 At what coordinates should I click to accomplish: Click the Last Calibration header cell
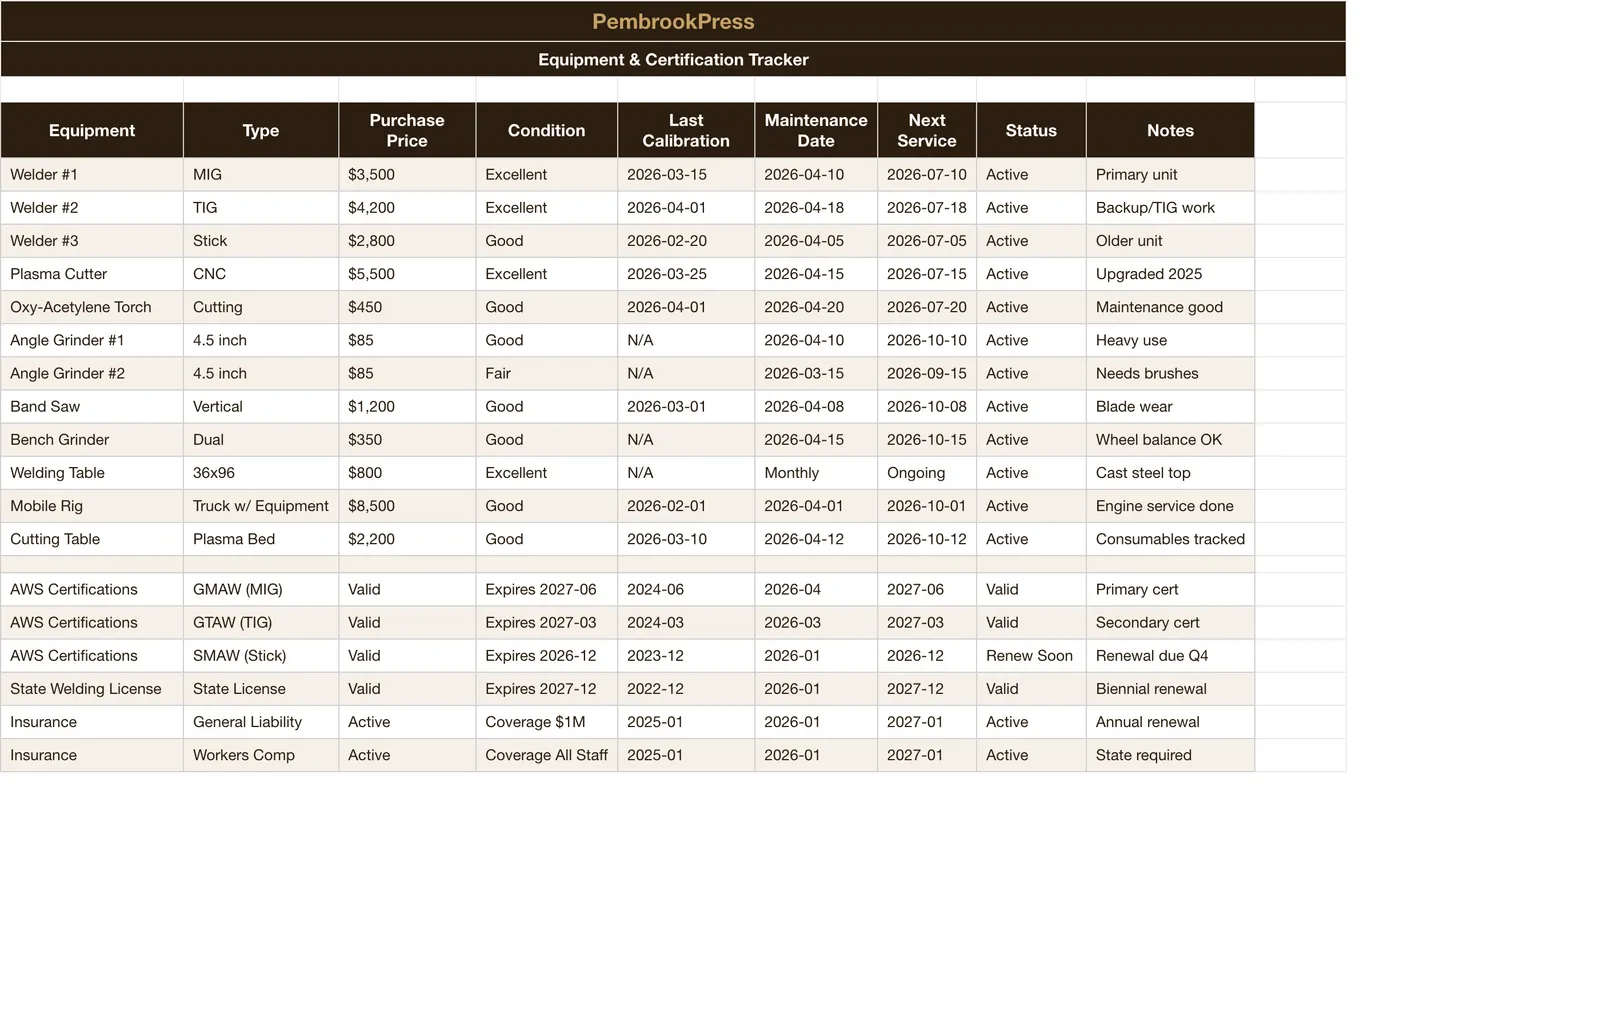[686, 130]
